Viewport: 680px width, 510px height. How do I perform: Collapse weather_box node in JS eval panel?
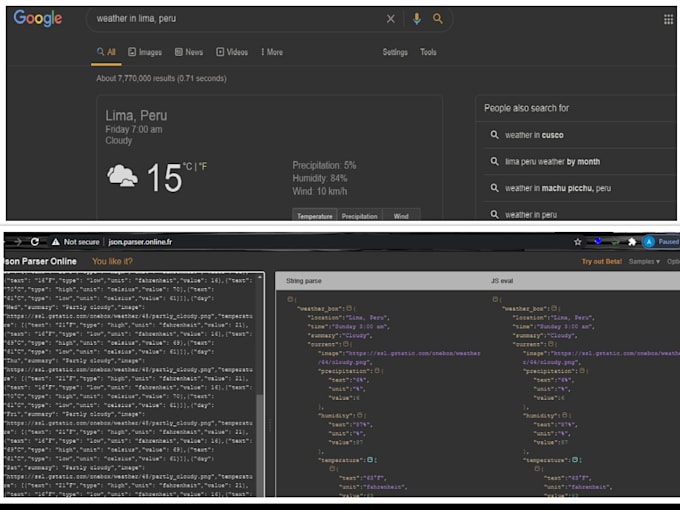click(x=554, y=308)
